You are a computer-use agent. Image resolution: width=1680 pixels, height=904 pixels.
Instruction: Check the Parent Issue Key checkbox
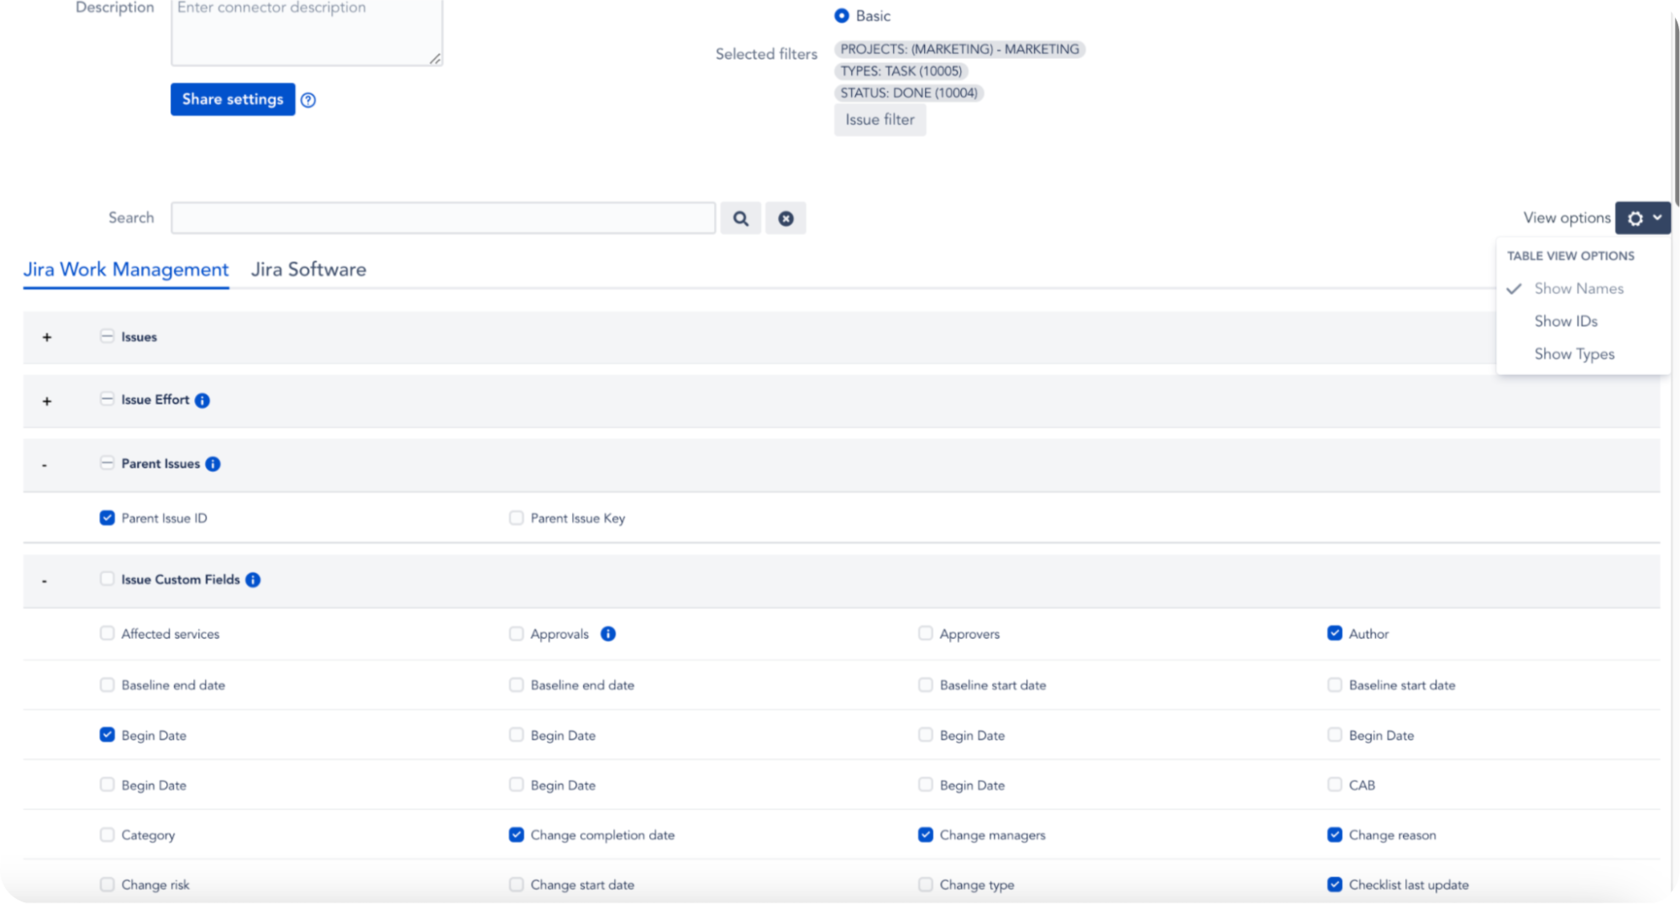tap(516, 518)
